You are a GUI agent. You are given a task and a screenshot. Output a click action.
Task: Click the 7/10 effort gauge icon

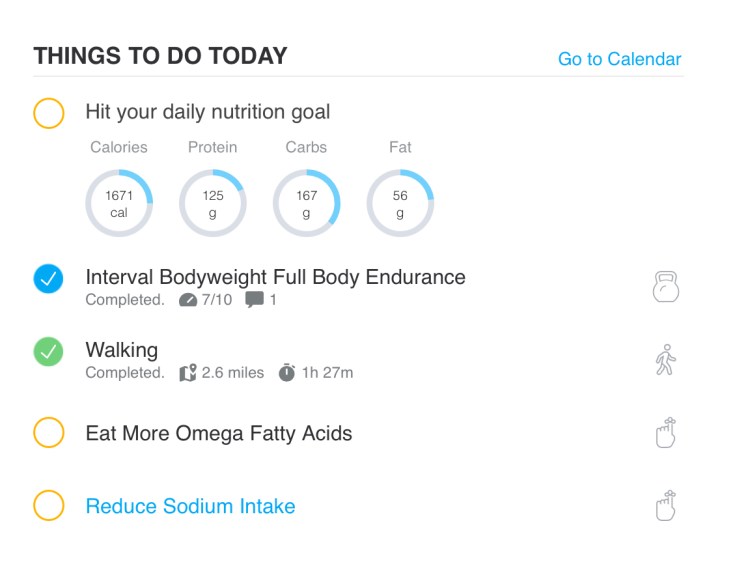(x=188, y=300)
